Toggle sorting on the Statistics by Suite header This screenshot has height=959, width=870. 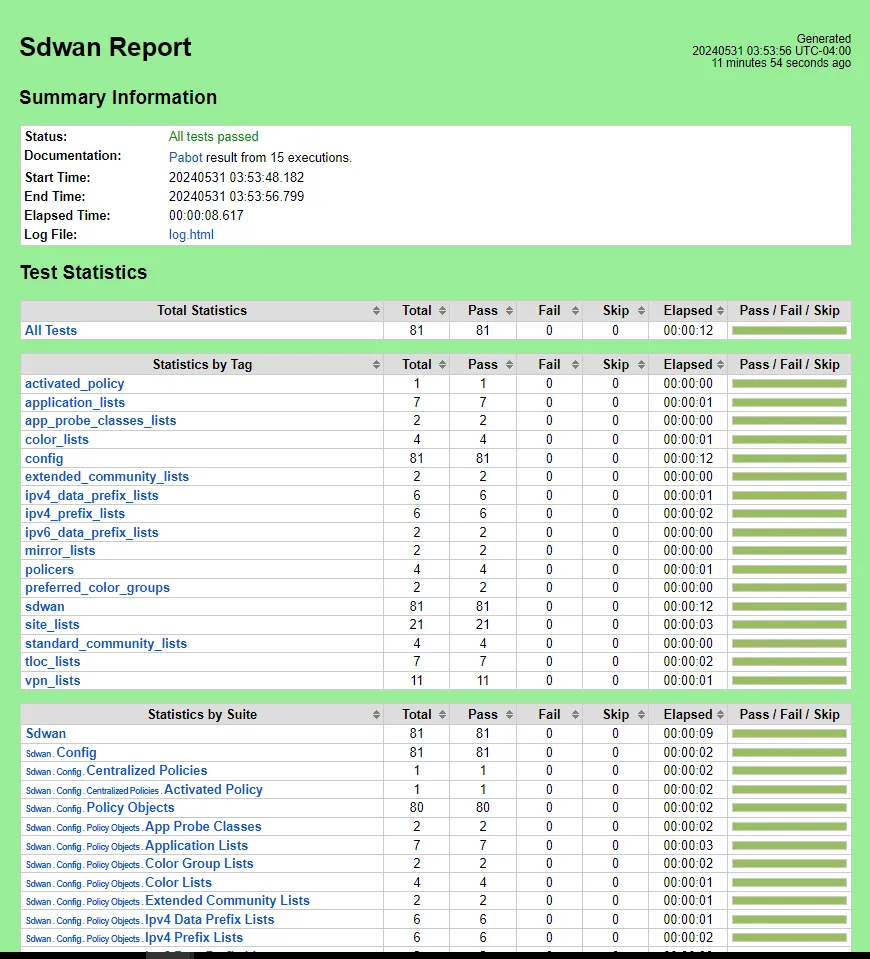coord(376,714)
